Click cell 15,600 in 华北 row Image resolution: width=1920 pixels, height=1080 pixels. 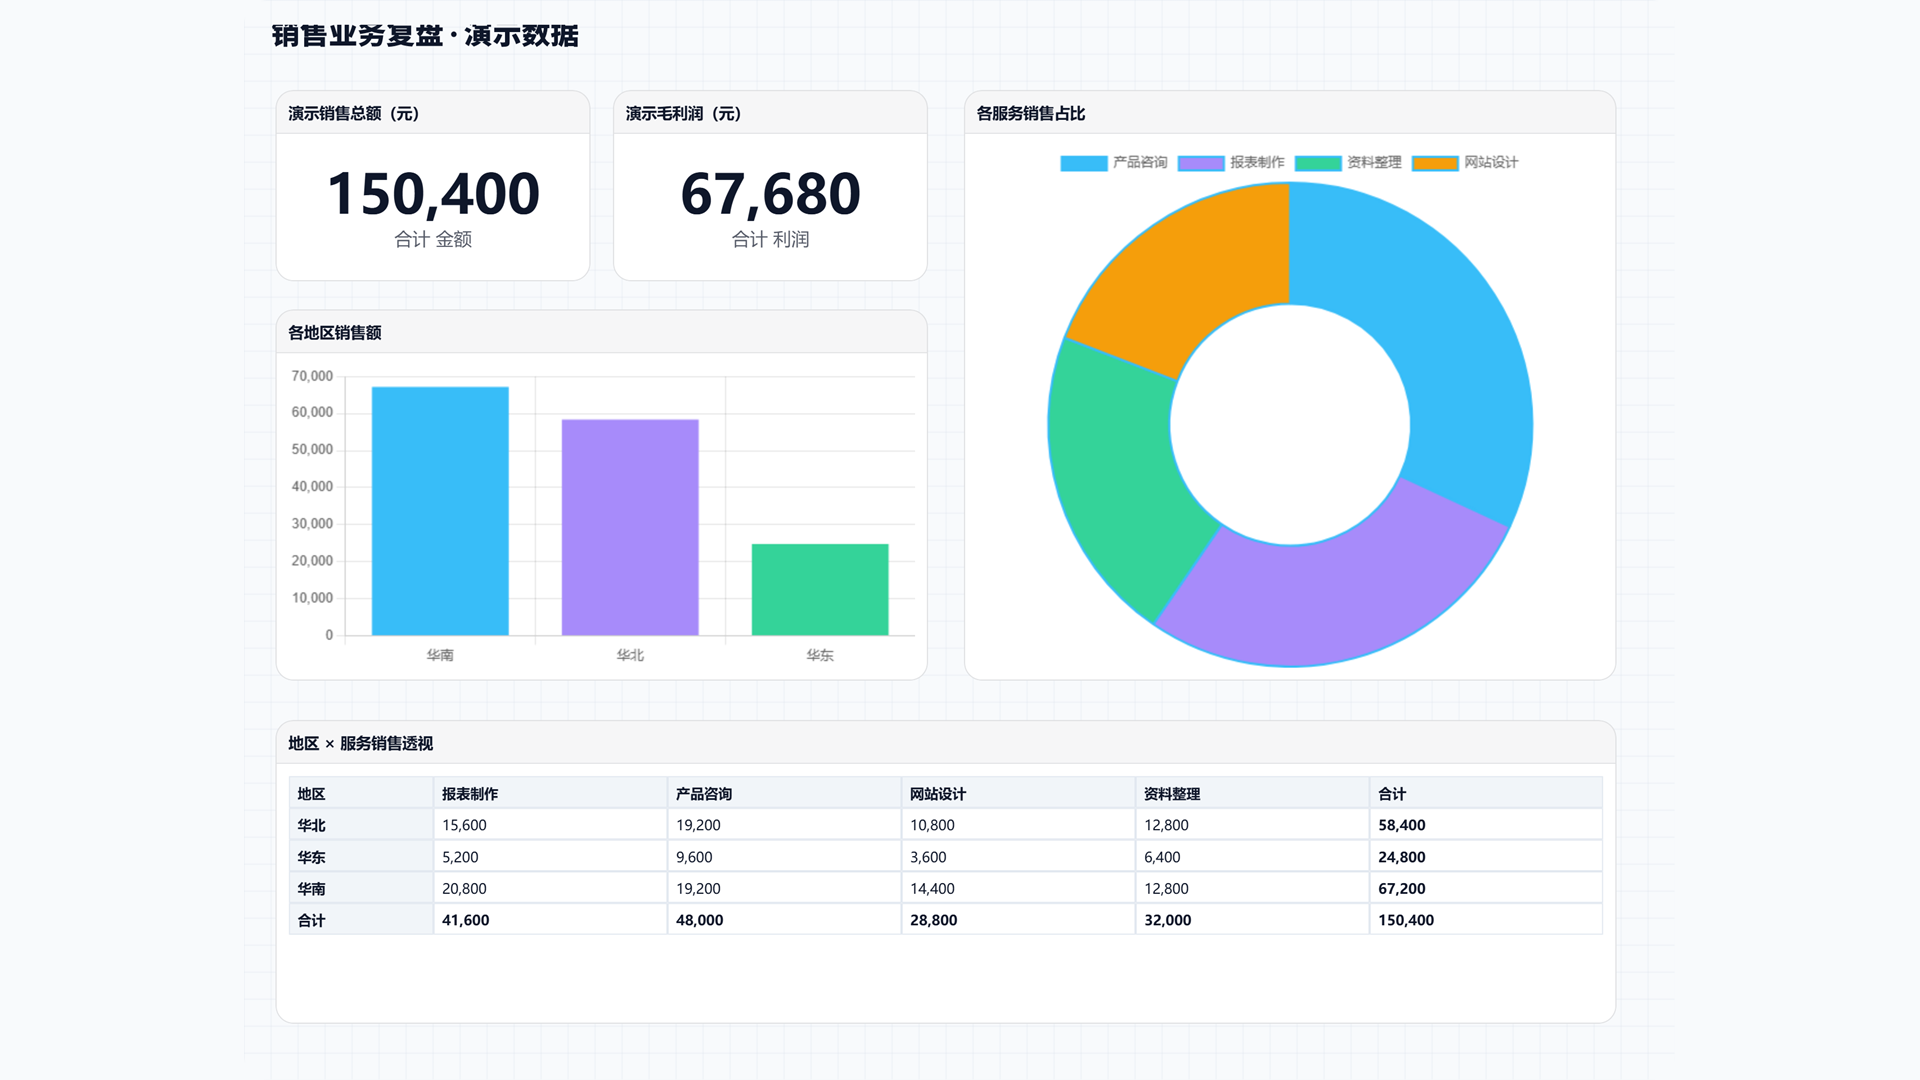click(x=550, y=825)
